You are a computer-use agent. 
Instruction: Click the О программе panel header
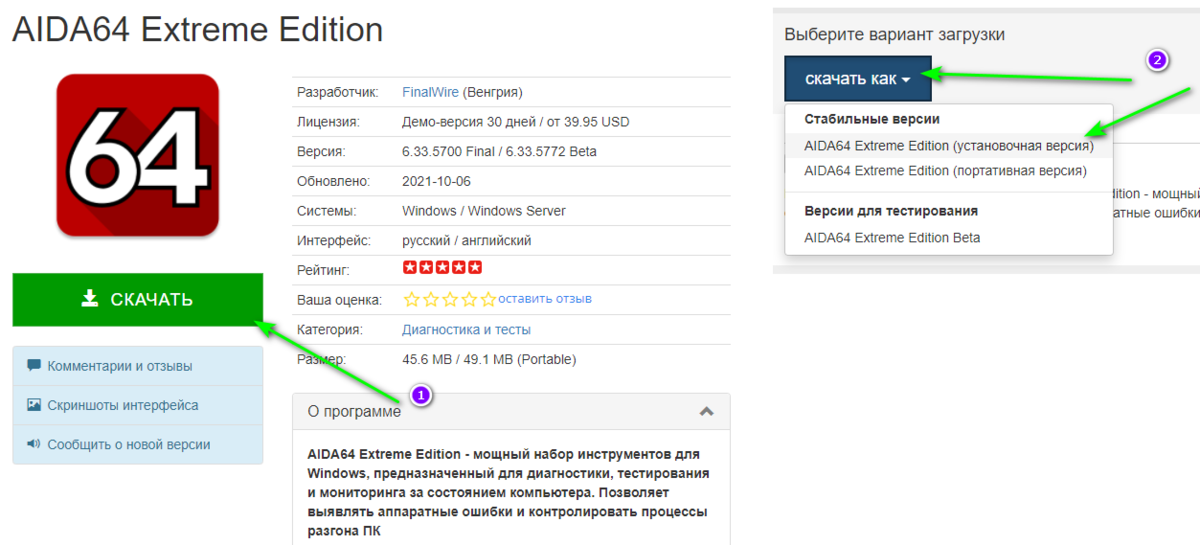tap(511, 411)
